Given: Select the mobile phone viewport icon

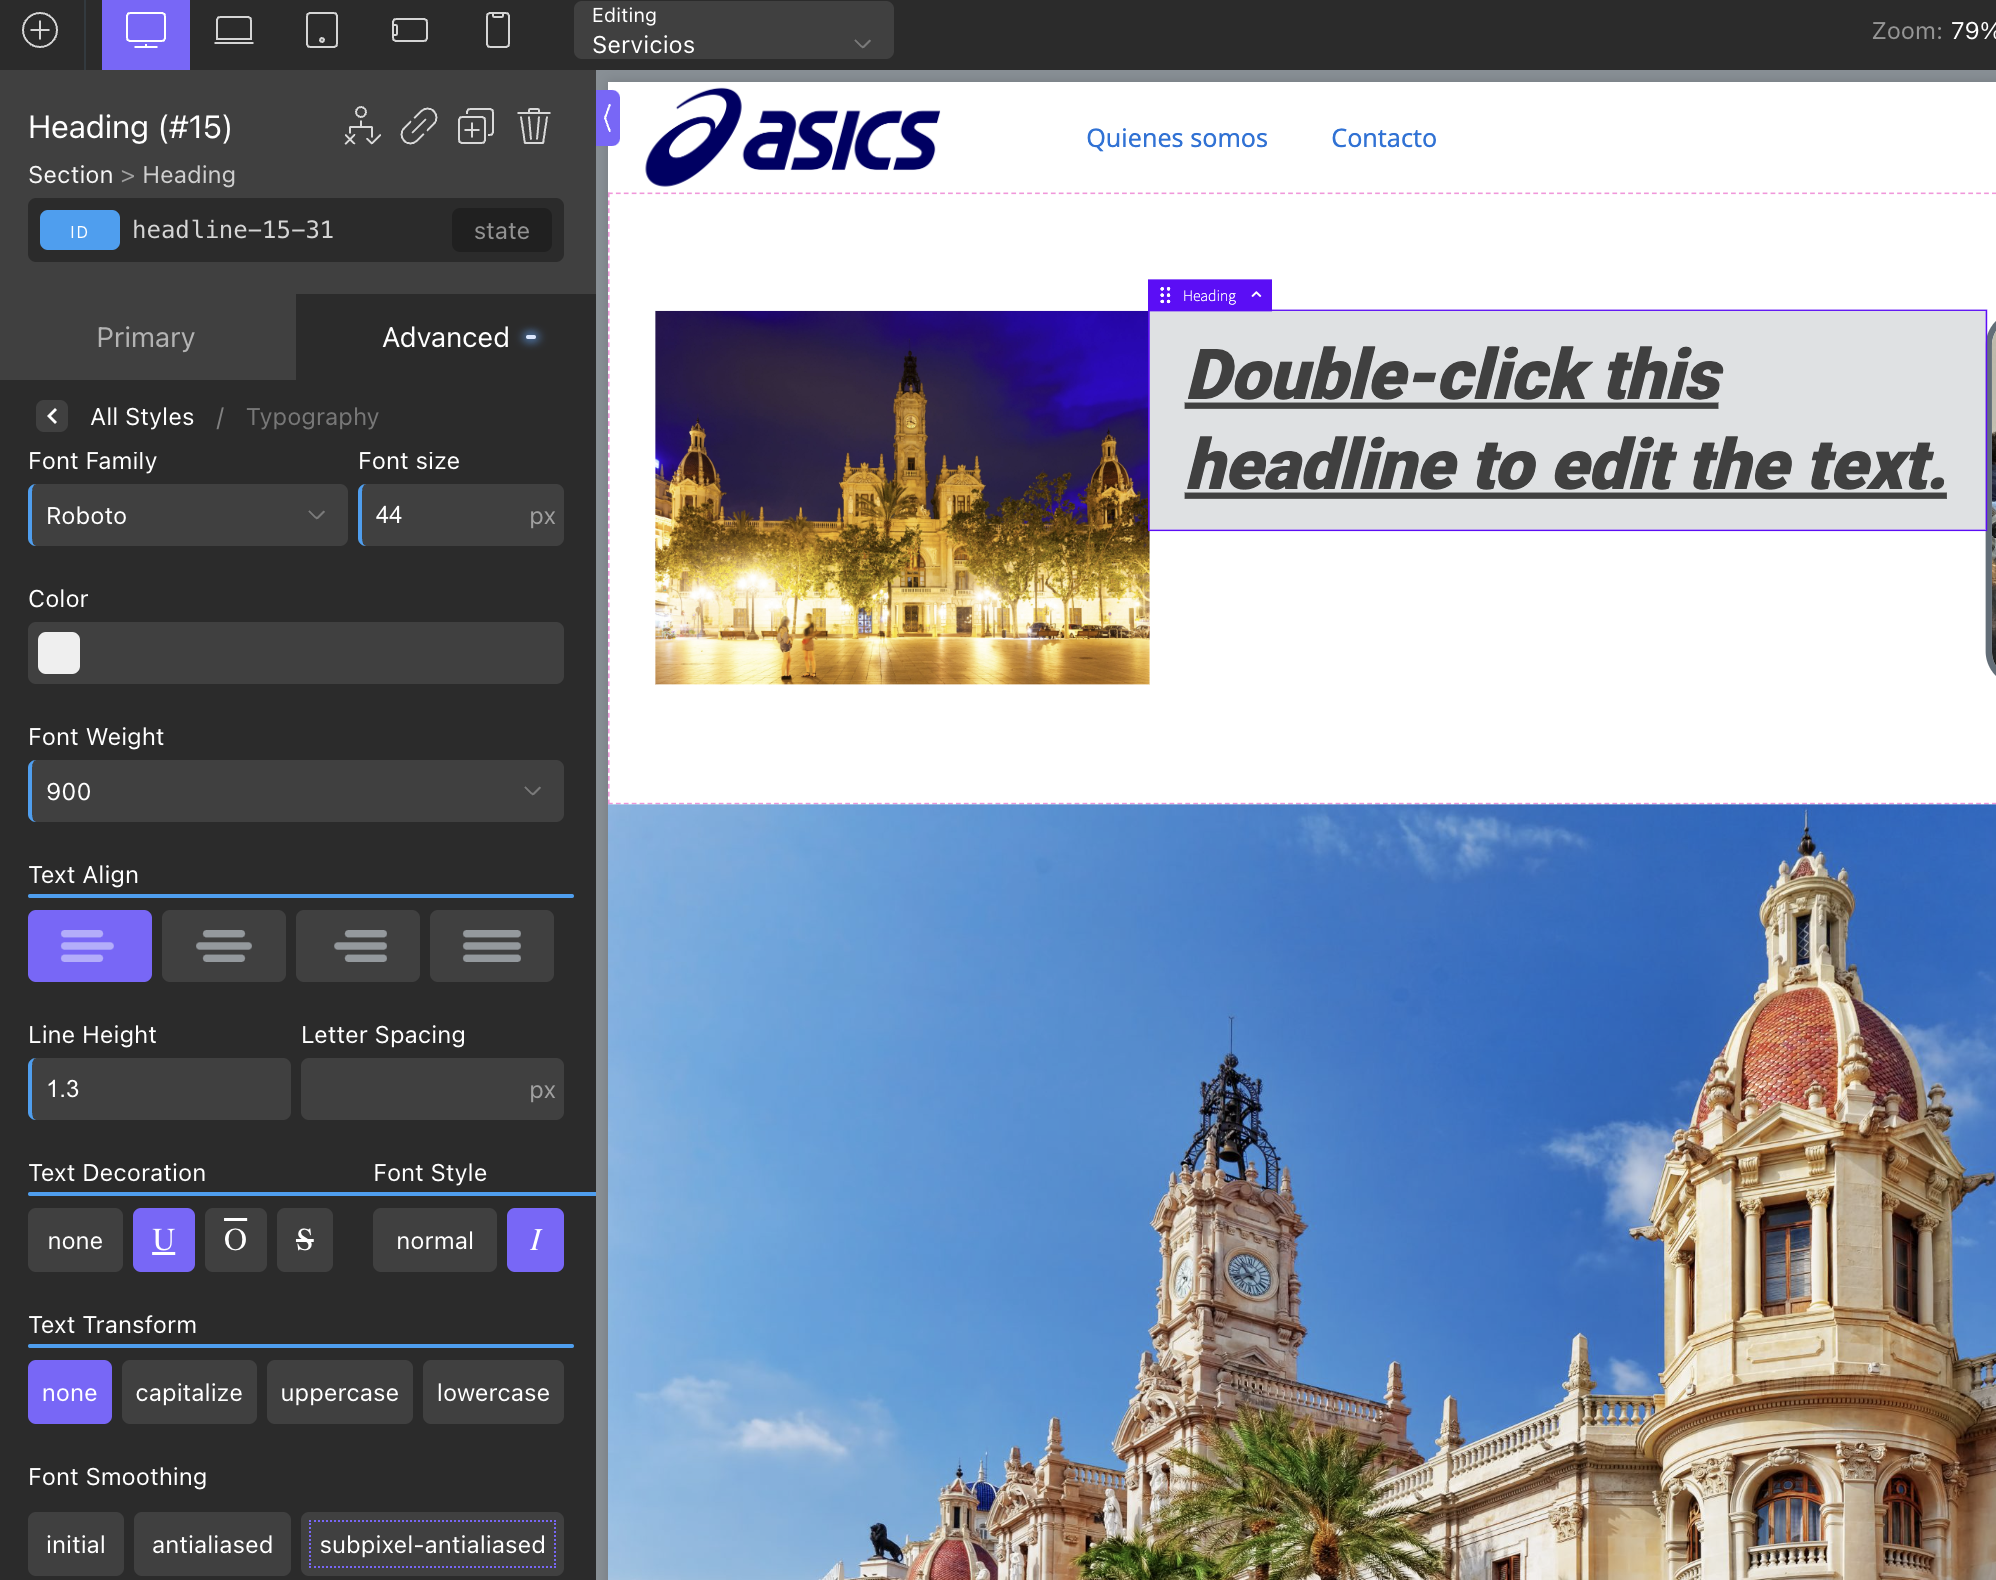Looking at the screenshot, I should (497, 32).
